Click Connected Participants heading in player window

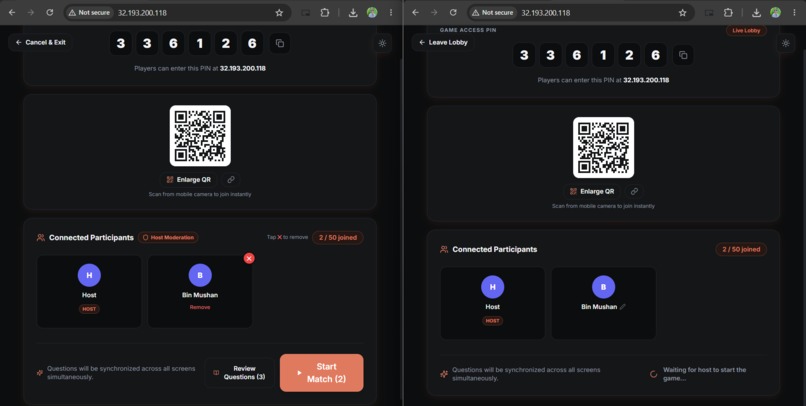494,249
